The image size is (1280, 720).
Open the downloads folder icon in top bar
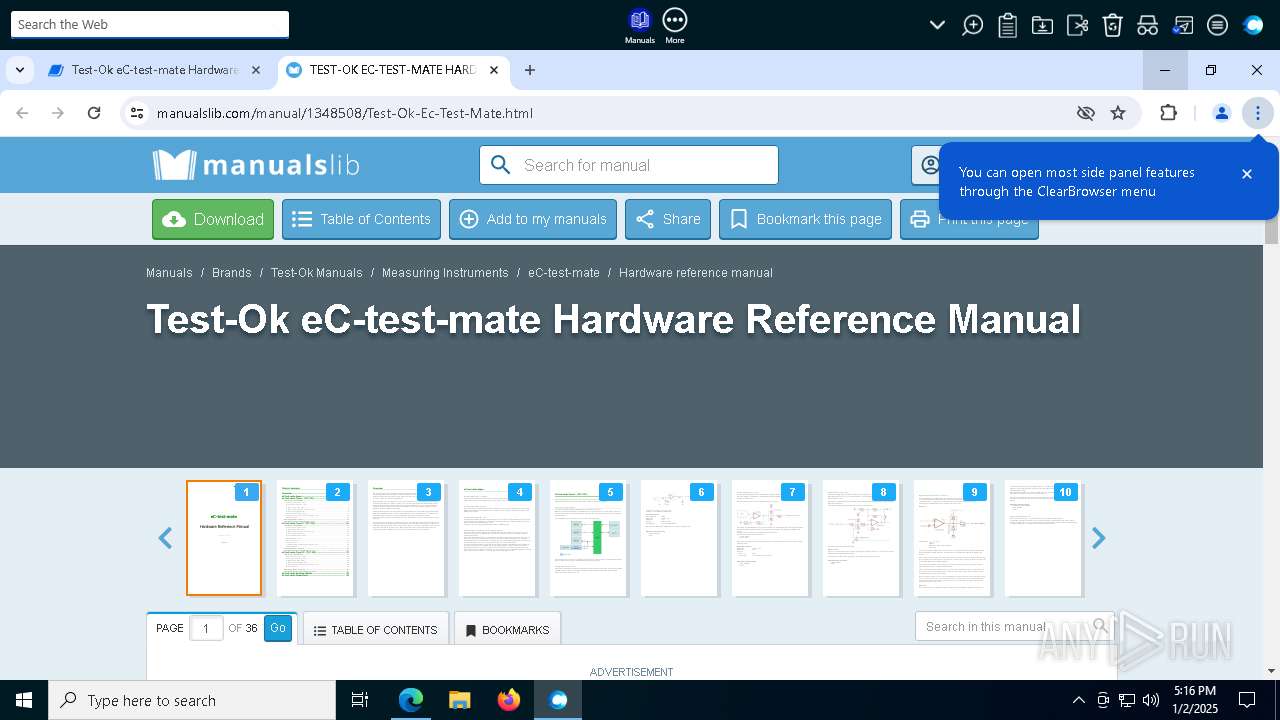tap(1042, 25)
